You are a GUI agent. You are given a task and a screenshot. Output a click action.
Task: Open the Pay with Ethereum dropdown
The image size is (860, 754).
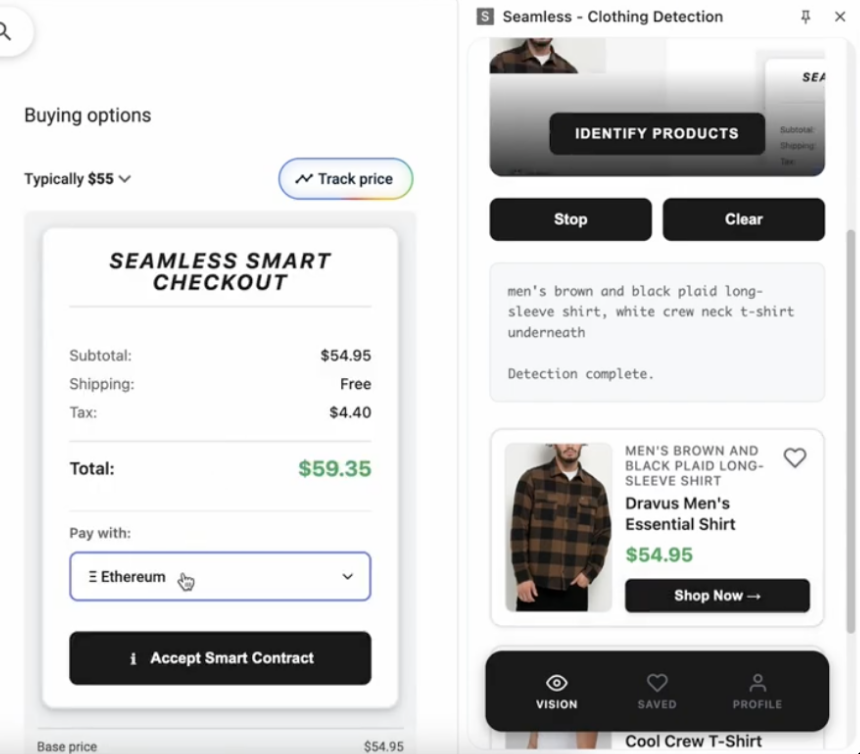pyautogui.click(x=219, y=577)
